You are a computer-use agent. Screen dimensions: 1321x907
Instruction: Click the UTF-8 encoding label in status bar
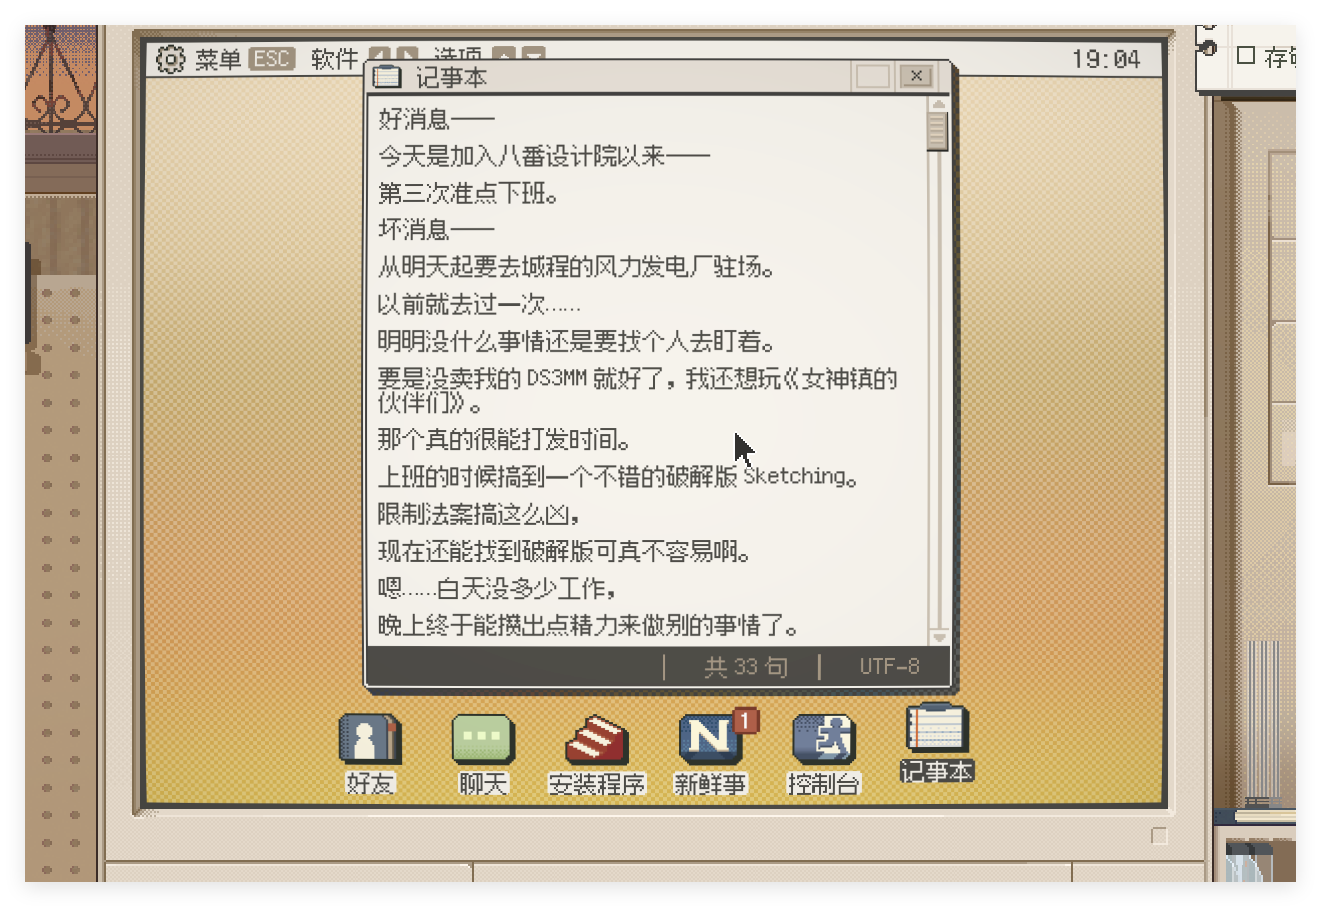[889, 666]
